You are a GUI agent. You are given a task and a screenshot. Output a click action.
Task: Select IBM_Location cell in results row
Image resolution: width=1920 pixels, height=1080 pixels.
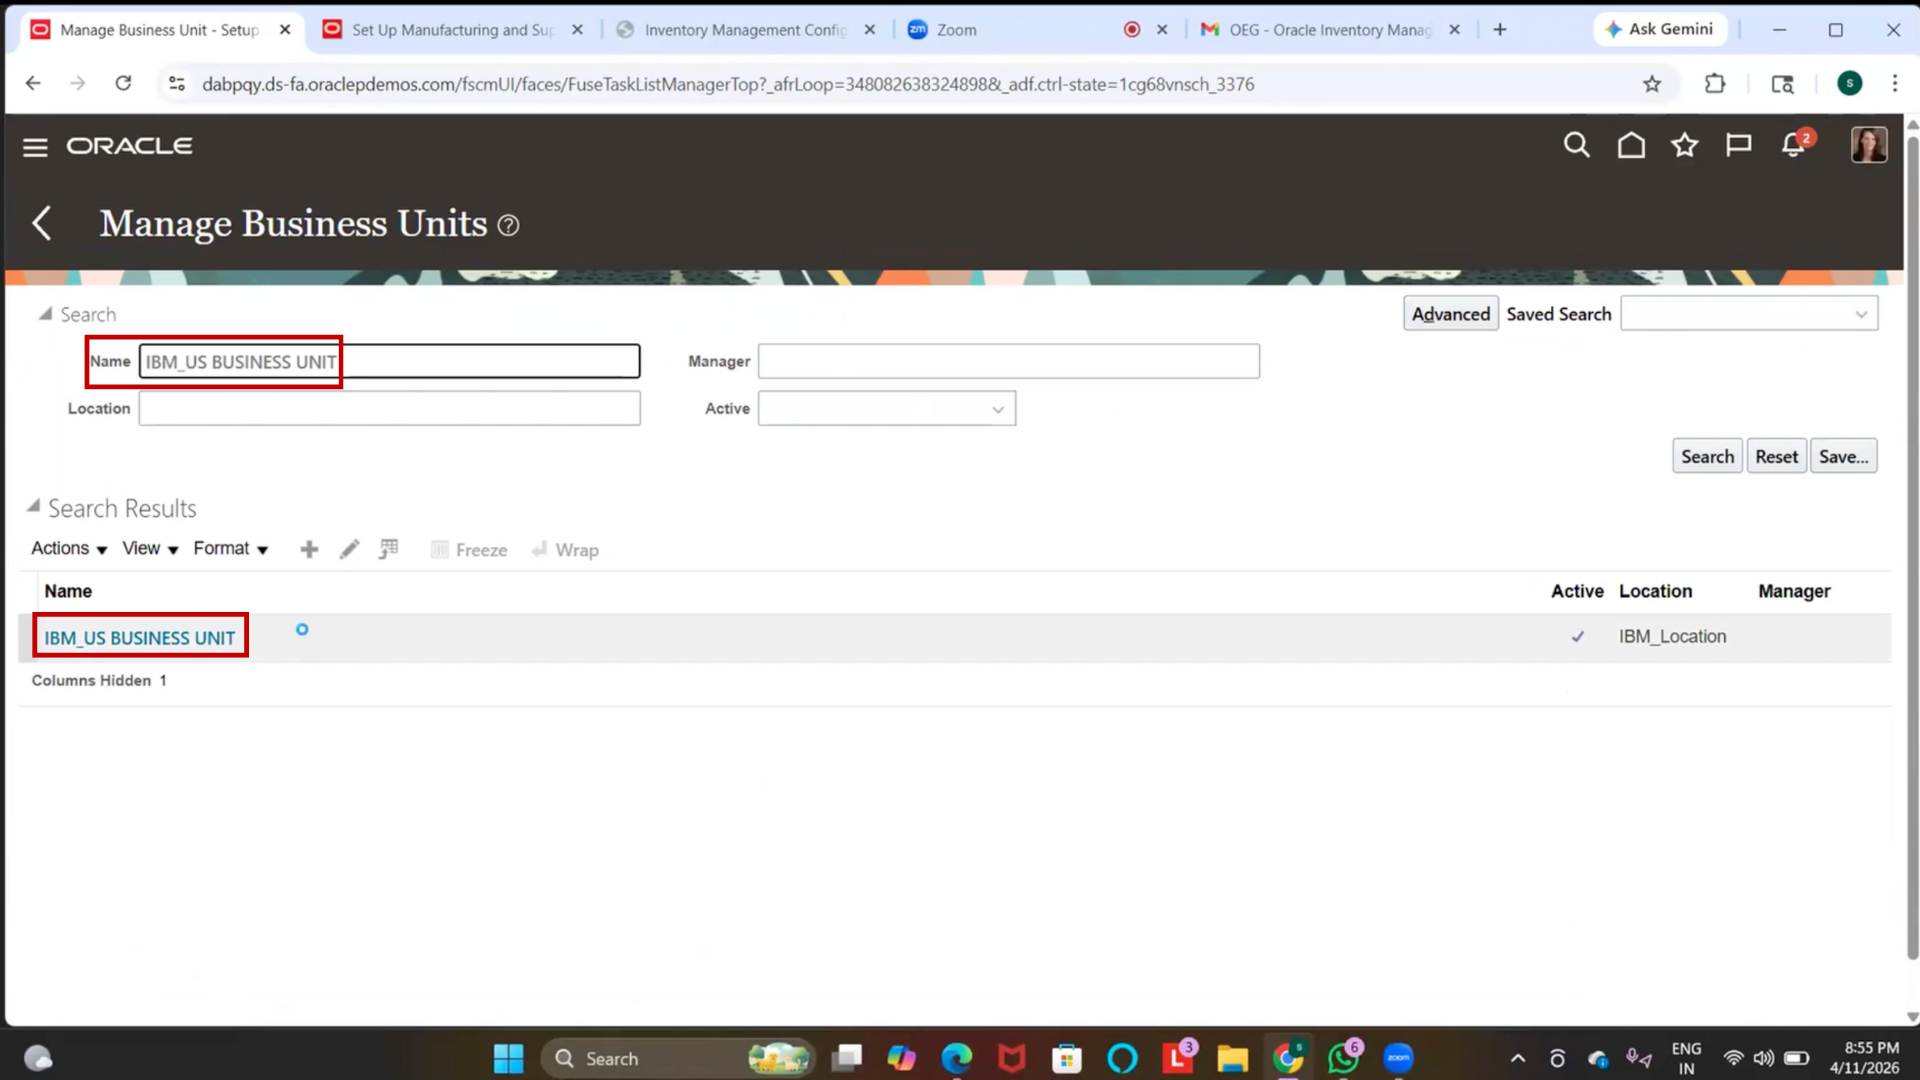pyautogui.click(x=1672, y=637)
